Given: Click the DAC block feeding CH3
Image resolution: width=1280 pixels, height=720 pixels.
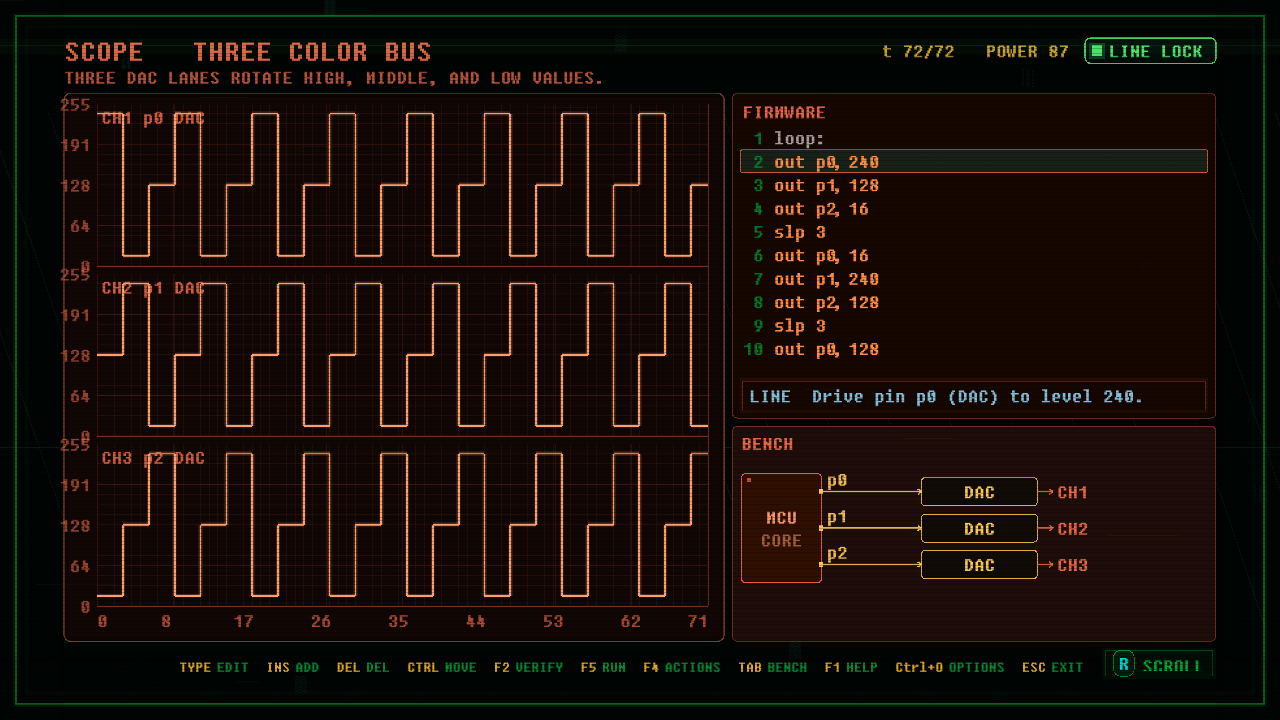Looking at the screenshot, I should pos(979,565).
